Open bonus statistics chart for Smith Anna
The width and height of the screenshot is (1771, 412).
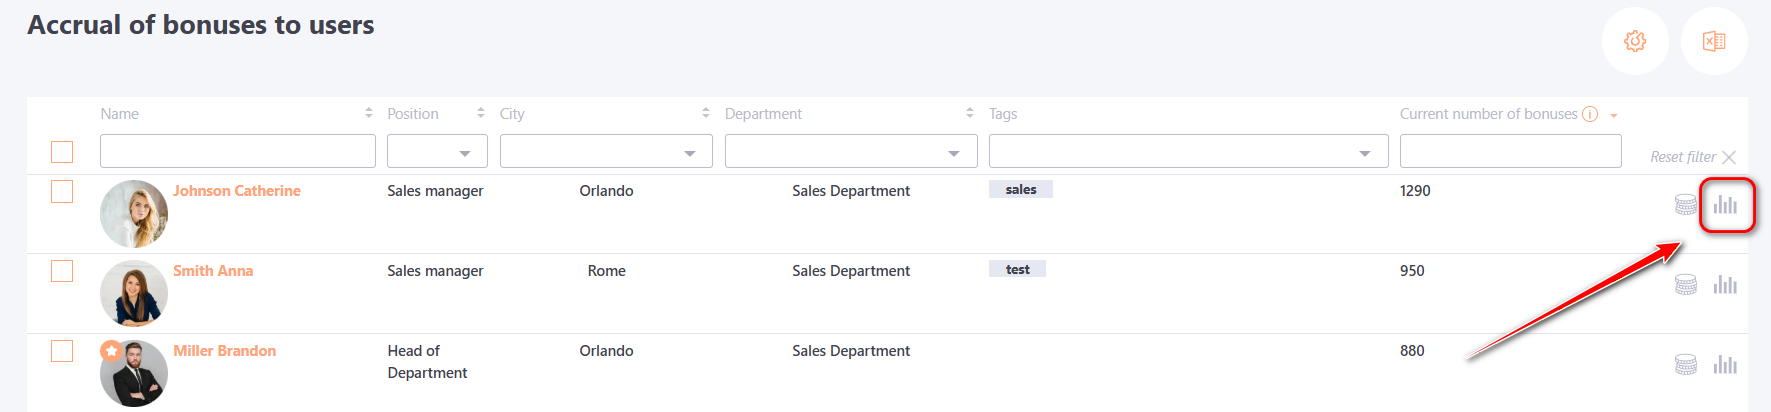point(1725,285)
